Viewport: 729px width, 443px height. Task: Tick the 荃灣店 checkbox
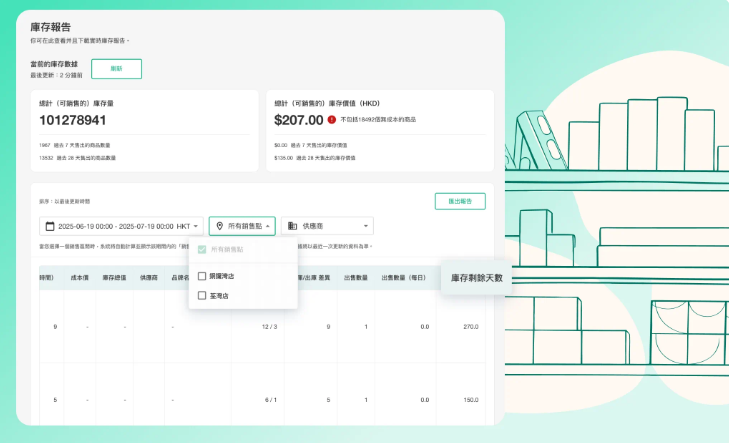pos(202,296)
